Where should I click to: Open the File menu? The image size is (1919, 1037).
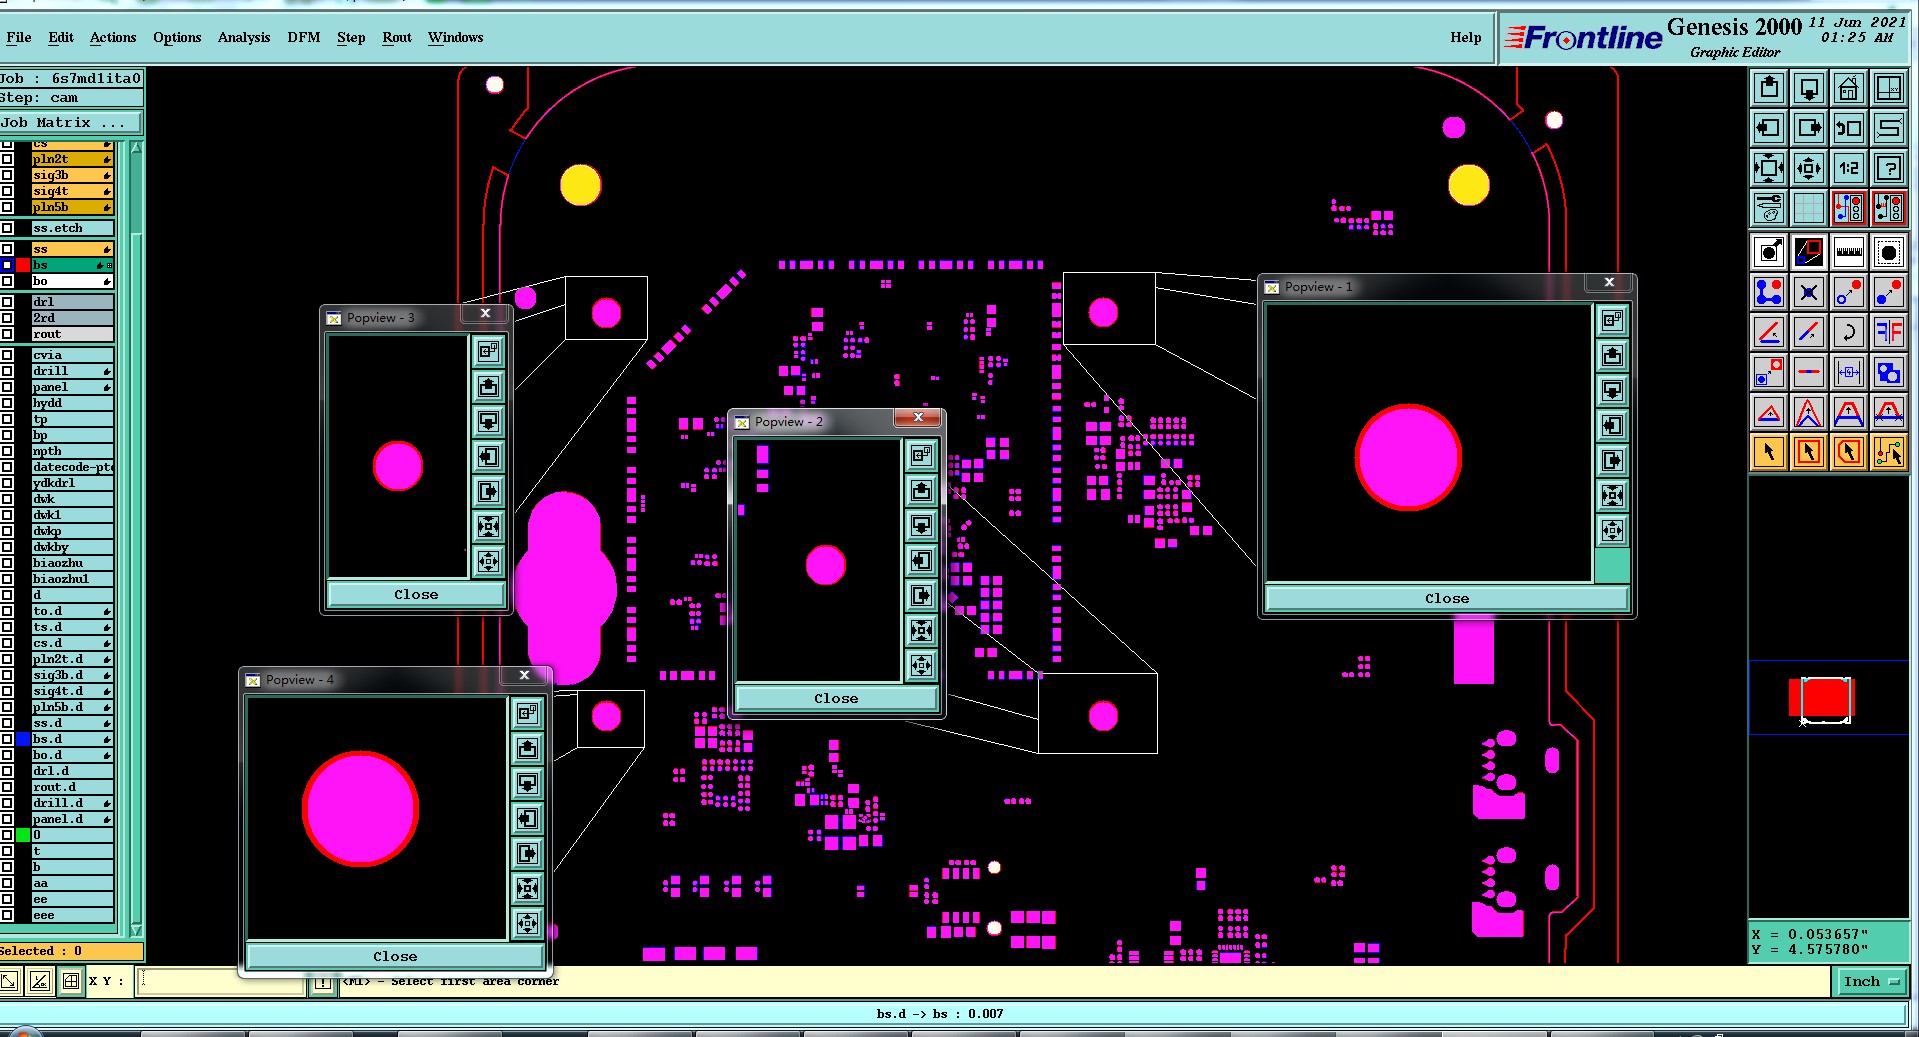tap(19, 38)
